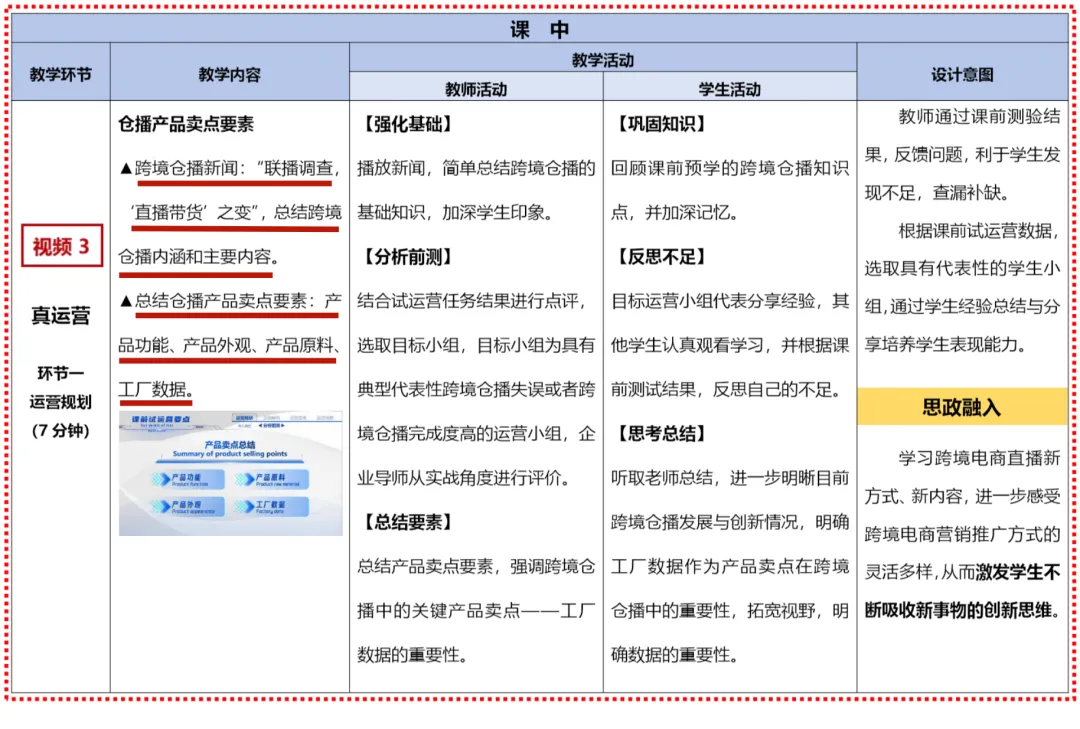
Task: Click the 仓播产品卖点要素 bold heading
Action: point(186,124)
